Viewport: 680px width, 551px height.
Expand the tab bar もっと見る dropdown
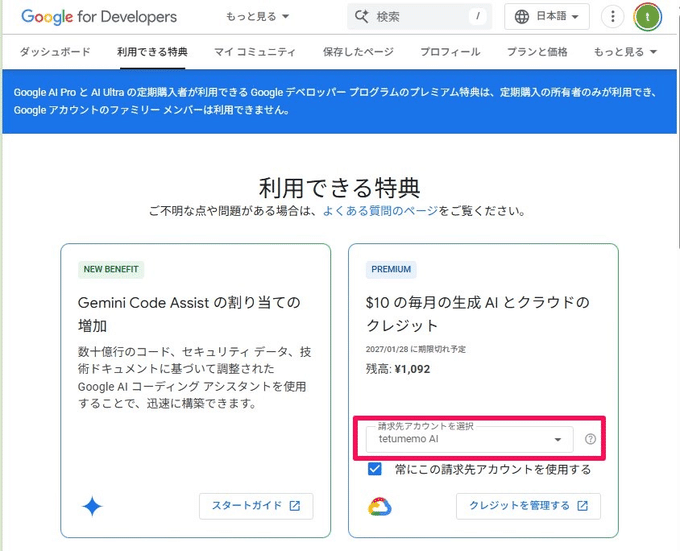[x=625, y=52]
